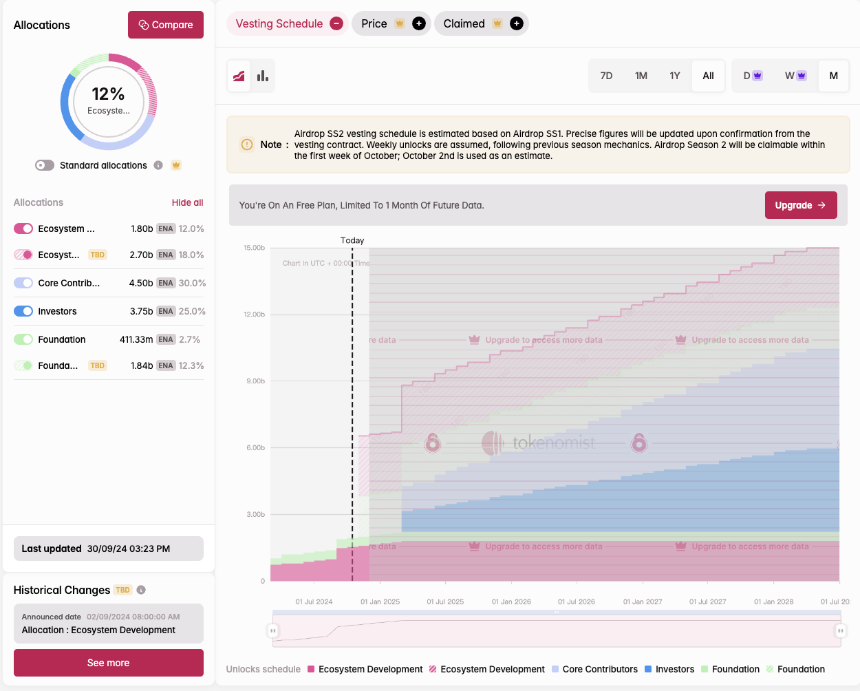
Task: Select the 1Y time range tab
Action: point(675,76)
